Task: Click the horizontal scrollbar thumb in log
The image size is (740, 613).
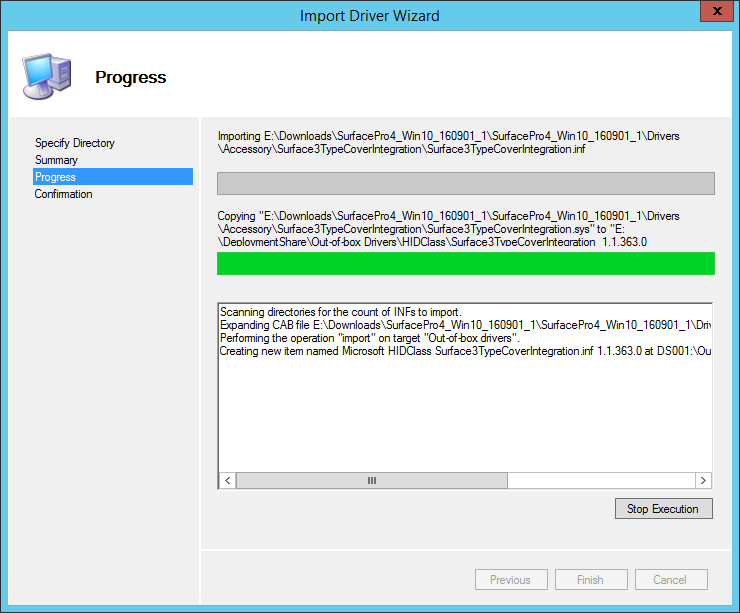Action: click(372, 480)
